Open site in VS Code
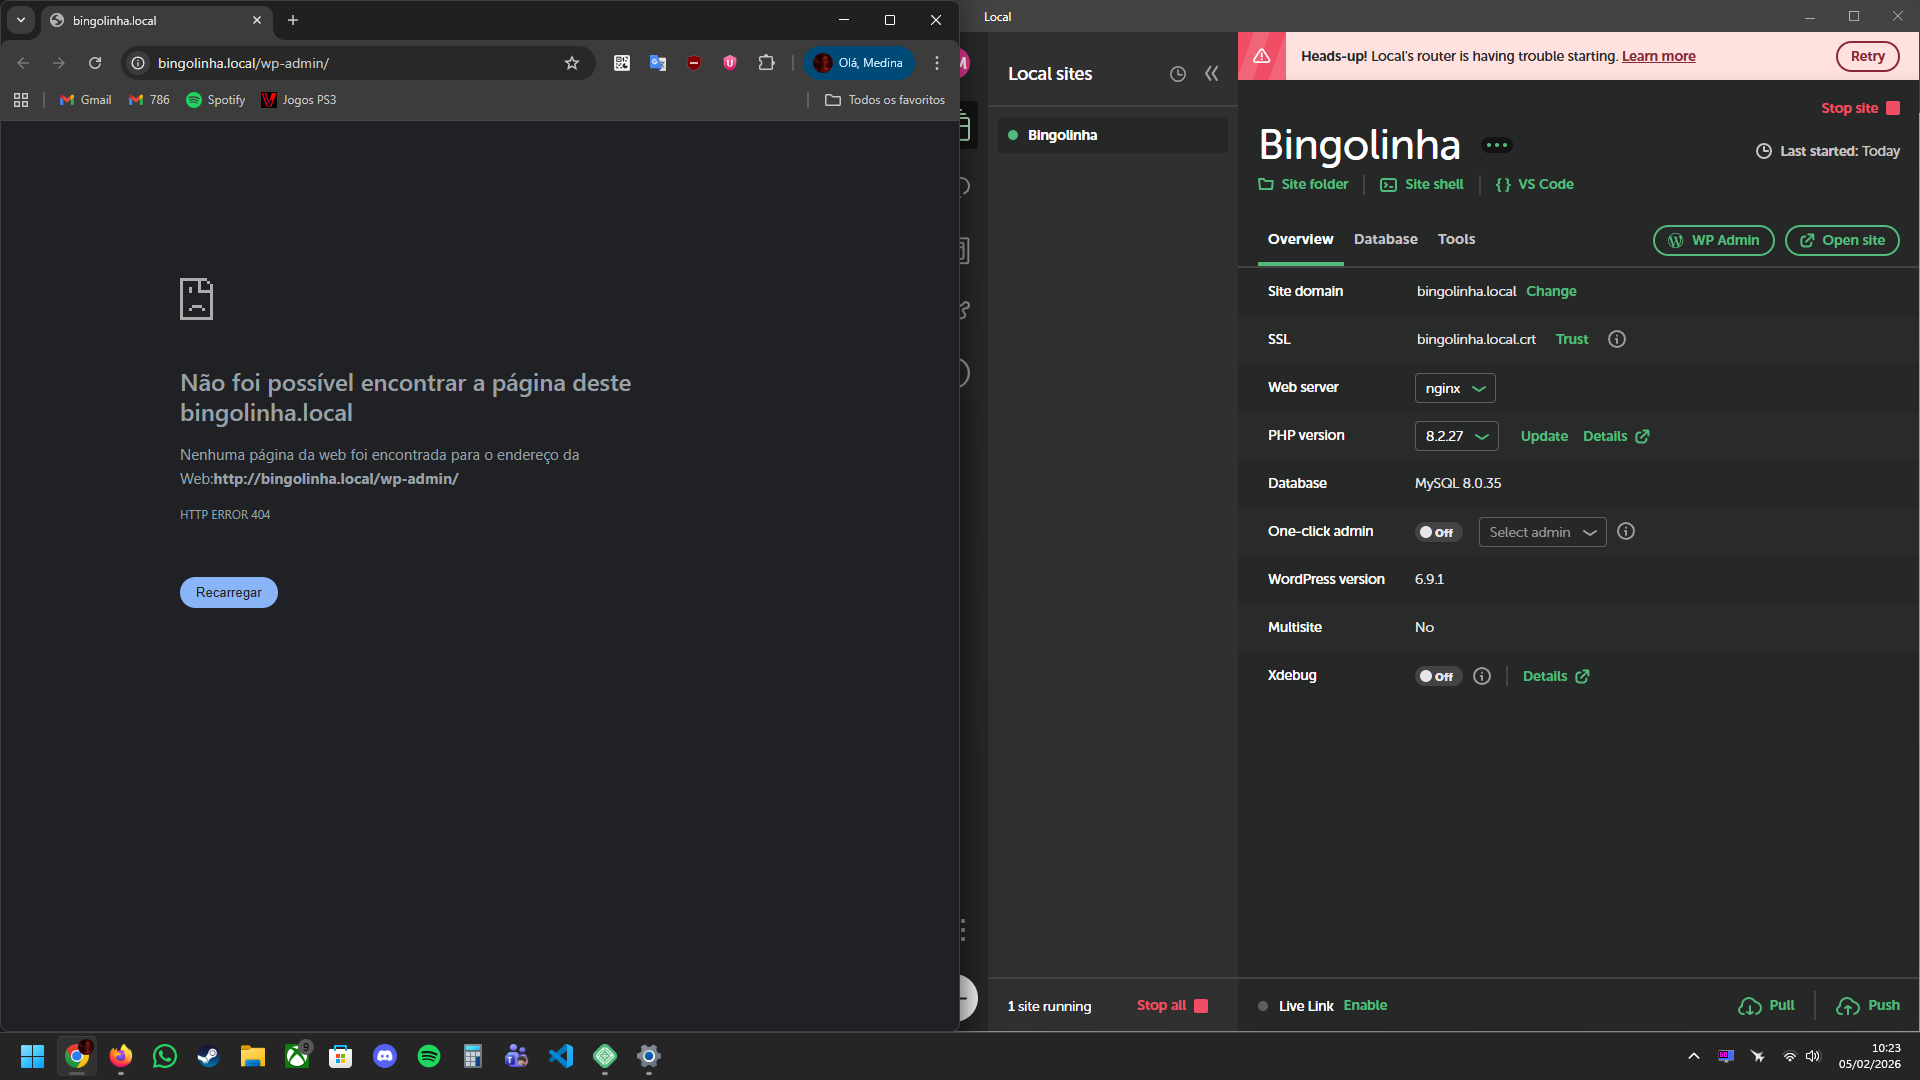This screenshot has height=1080, width=1920. [x=1535, y=184]
